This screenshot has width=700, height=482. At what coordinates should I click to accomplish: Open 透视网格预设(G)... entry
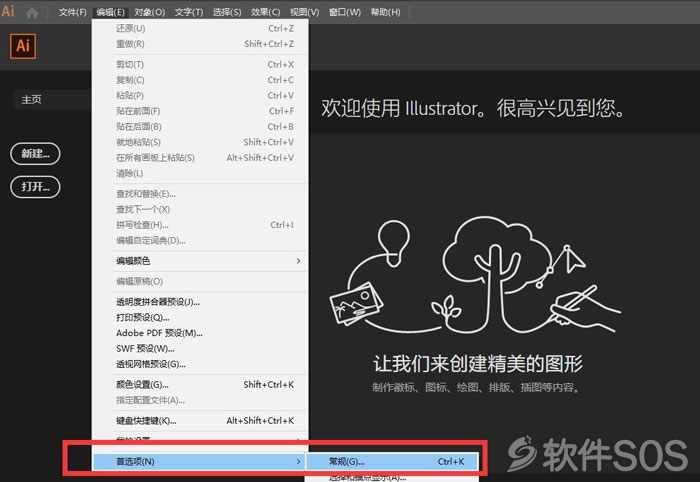pyautogui.click(x=200, y=365)
